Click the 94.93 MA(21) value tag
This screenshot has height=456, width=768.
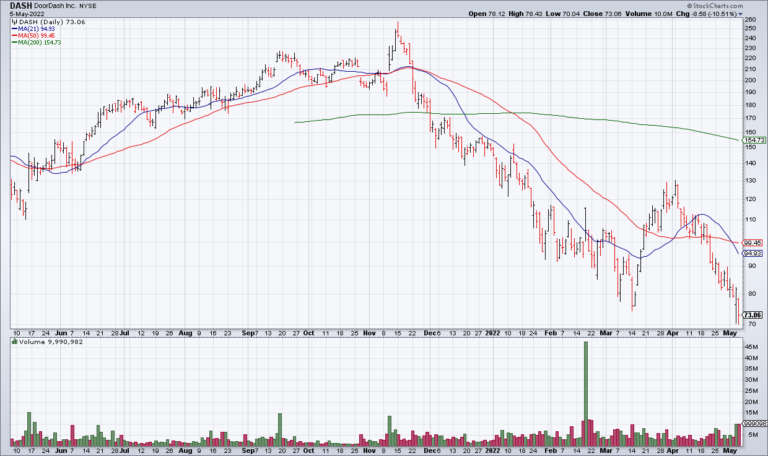pyautogui.click(x=755, y=253)
